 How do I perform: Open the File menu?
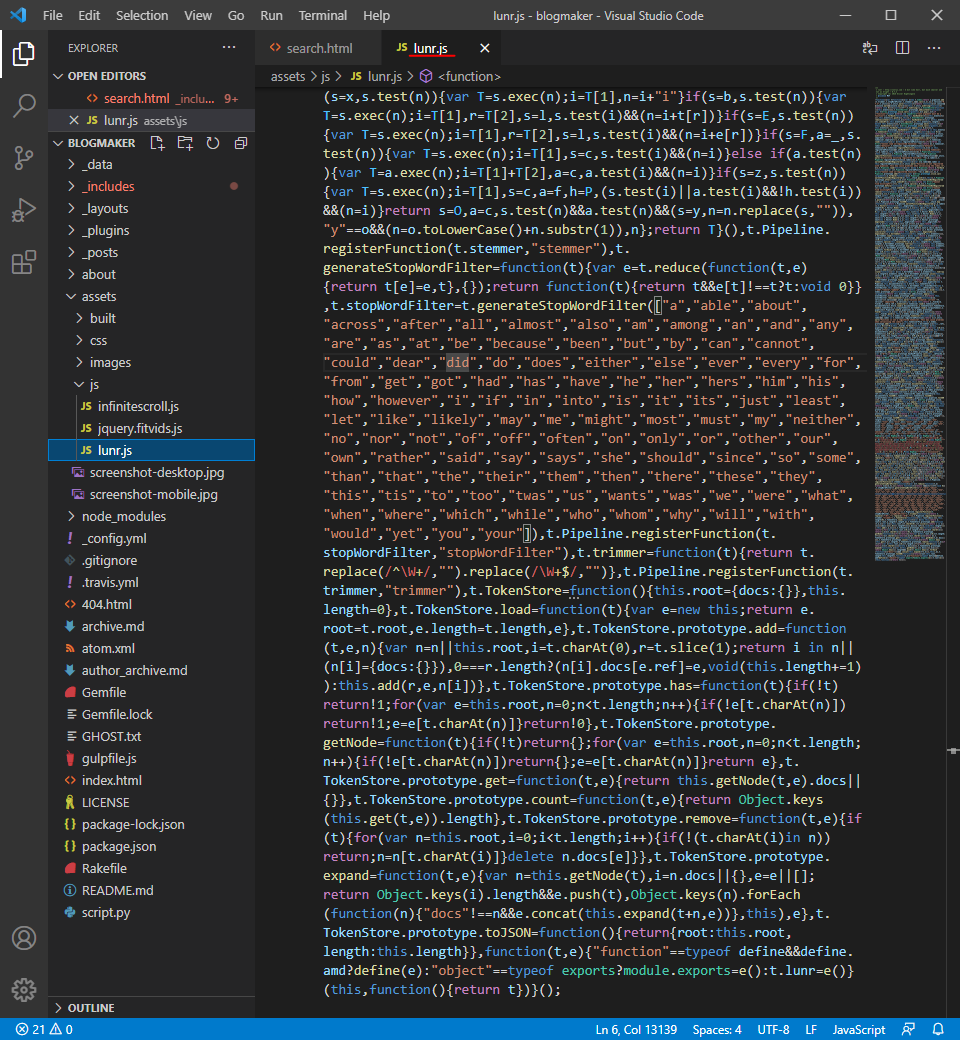52,15
